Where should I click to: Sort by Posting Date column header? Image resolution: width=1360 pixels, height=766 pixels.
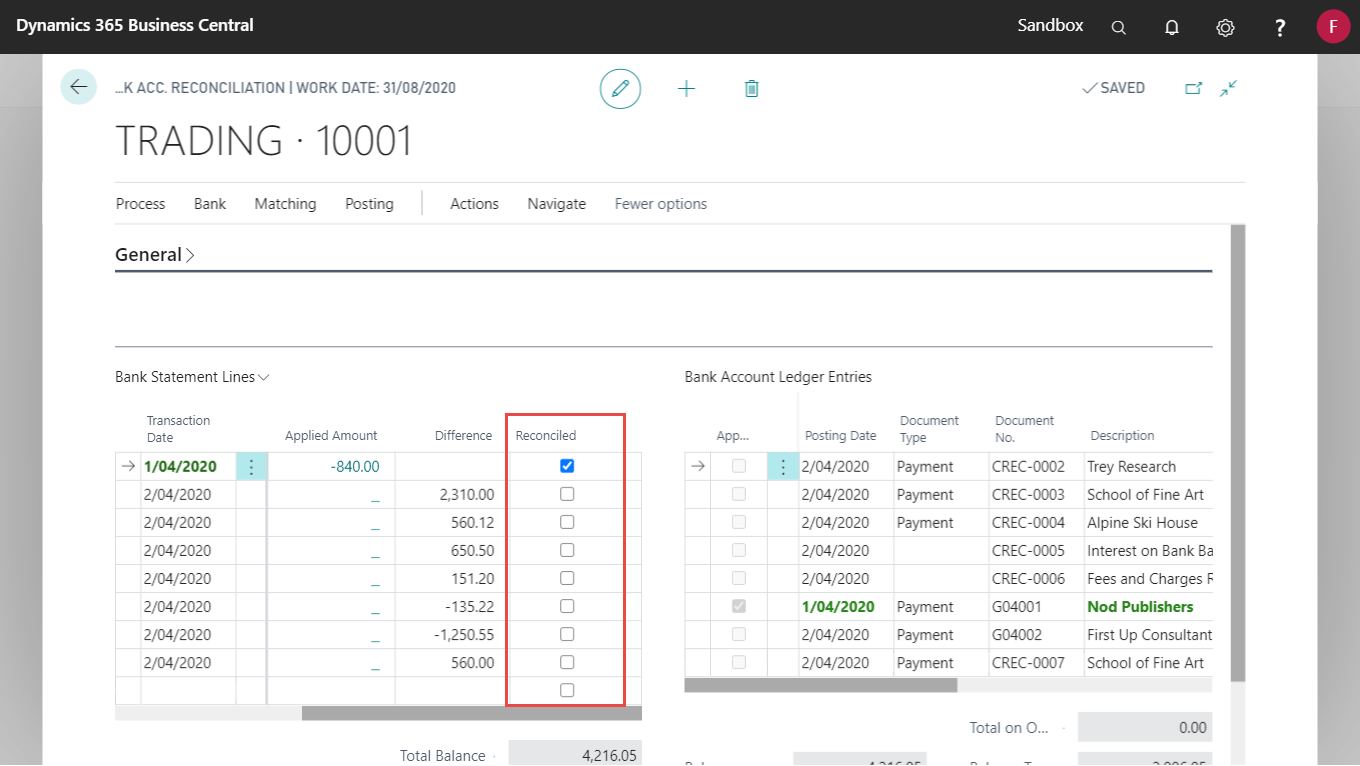840,436
